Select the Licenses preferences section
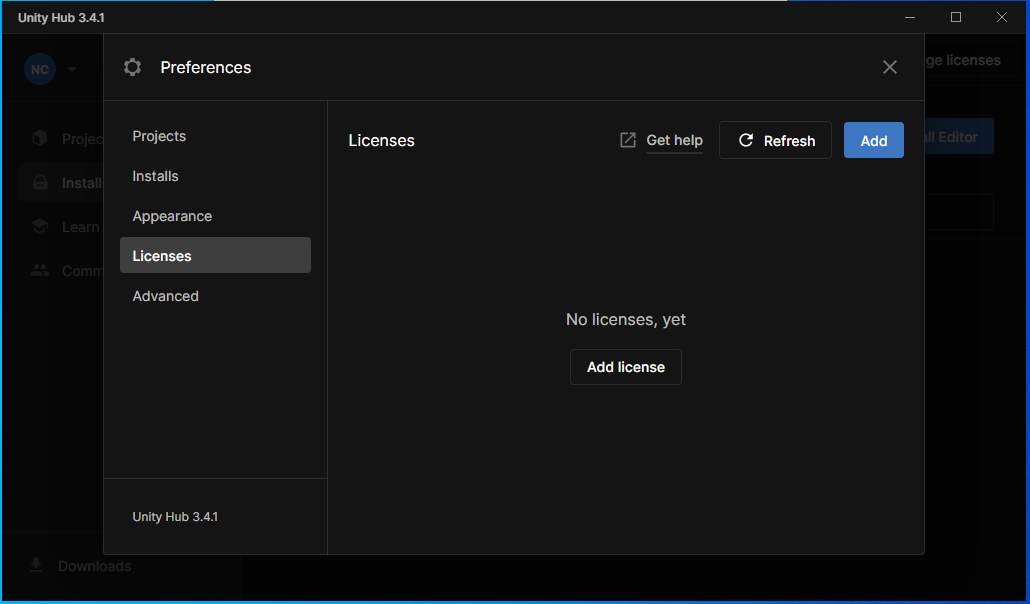The image size is (1030, 604). 215,255
